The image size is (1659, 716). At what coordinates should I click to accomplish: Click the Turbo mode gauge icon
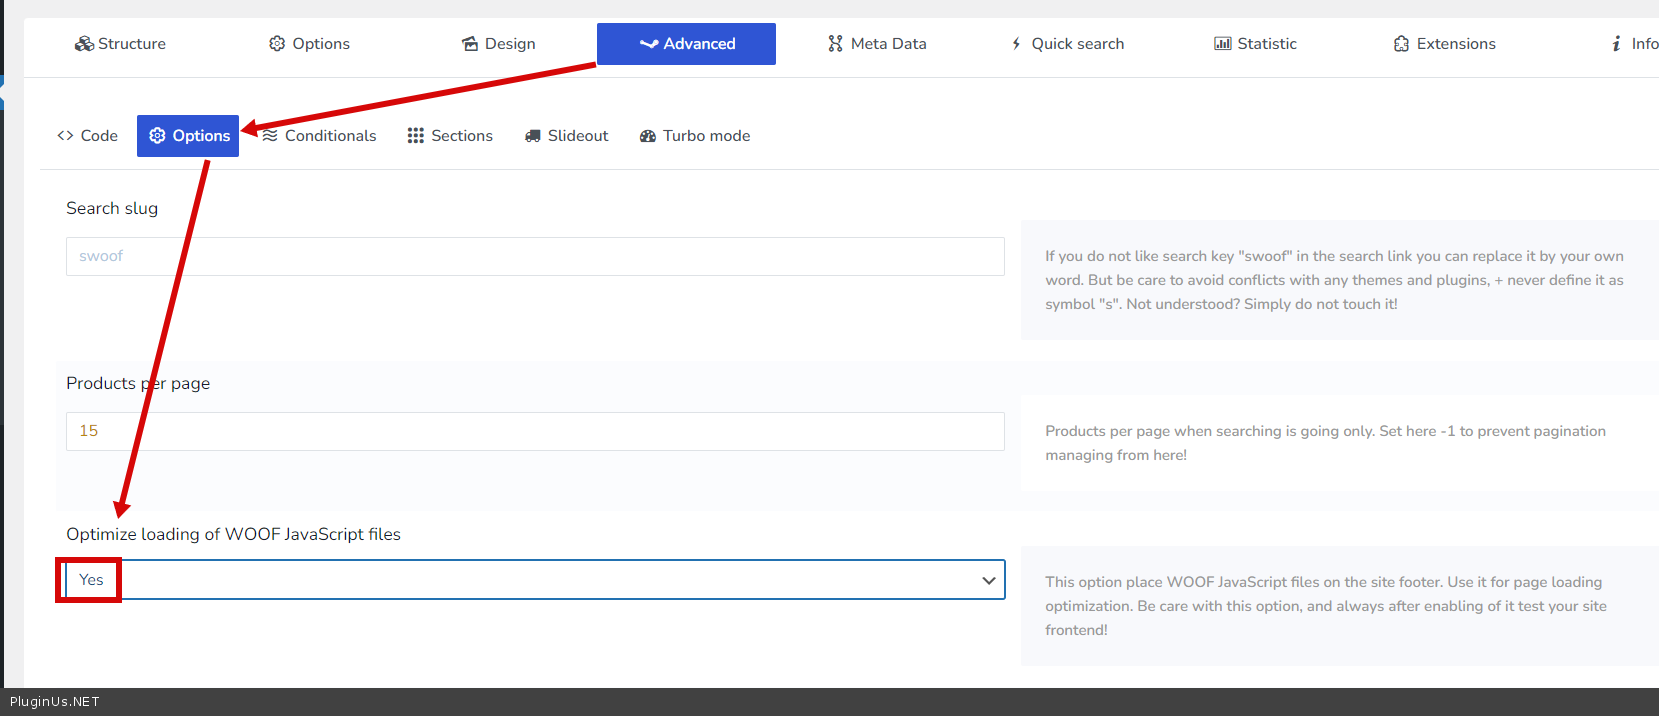pyautogui.click(x=648, y=136)
